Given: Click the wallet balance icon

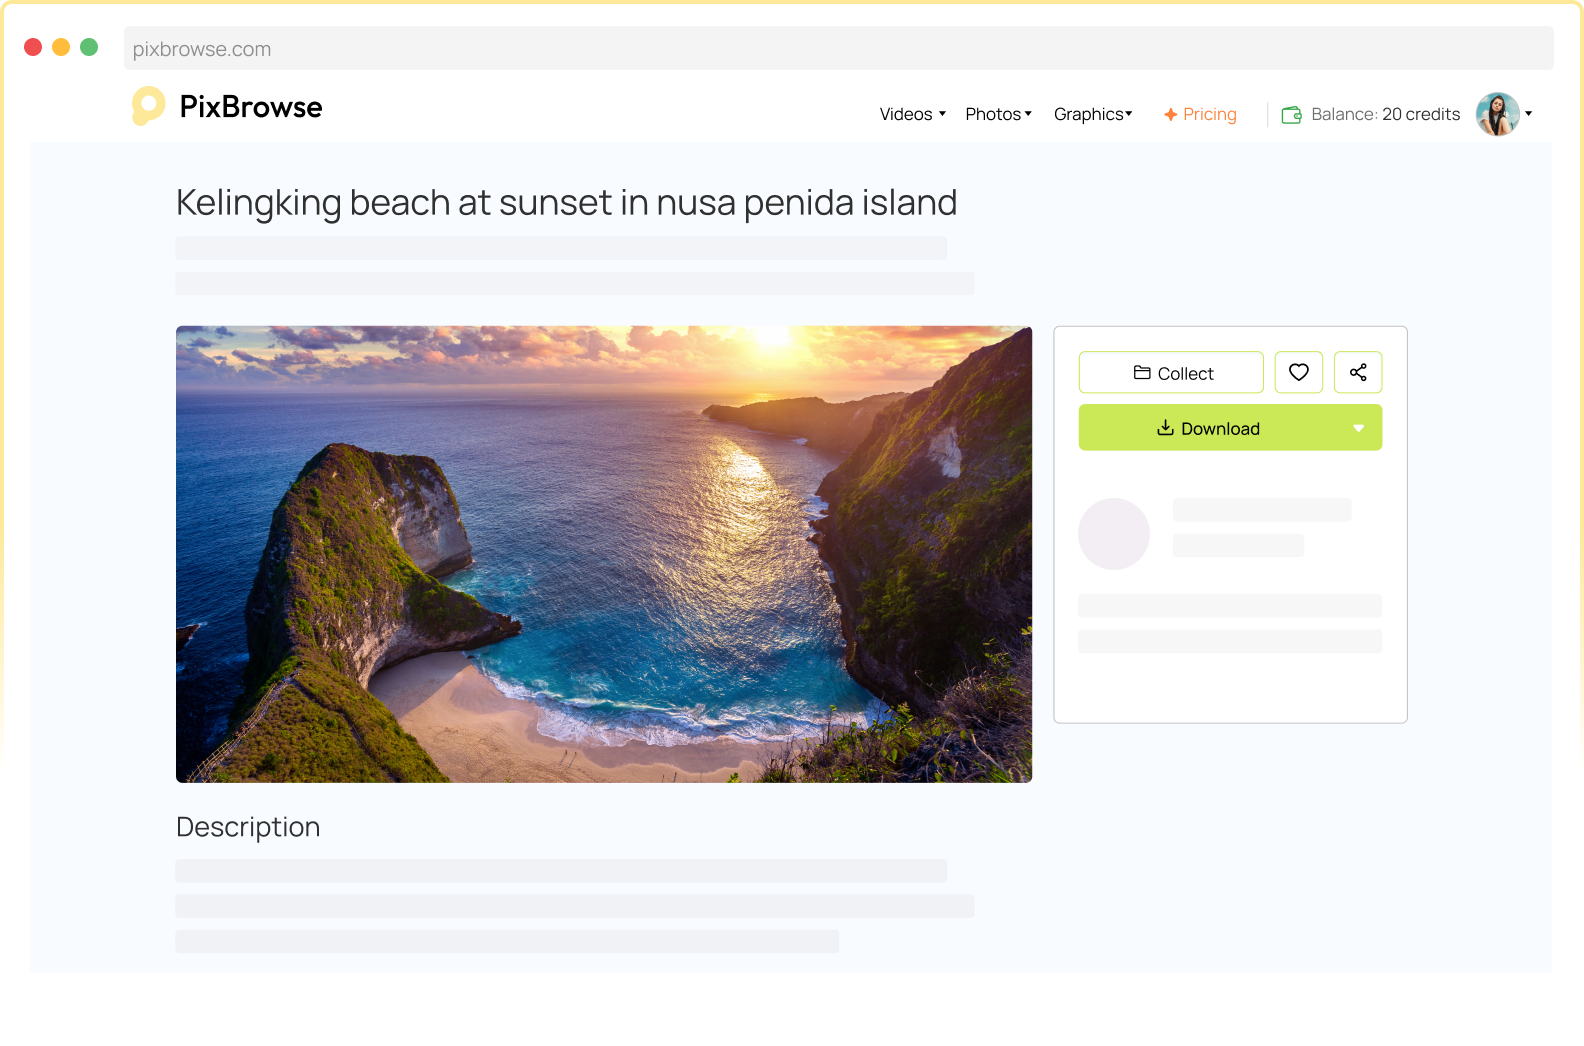Looking at the screenshot, I should click(1291, 115).
